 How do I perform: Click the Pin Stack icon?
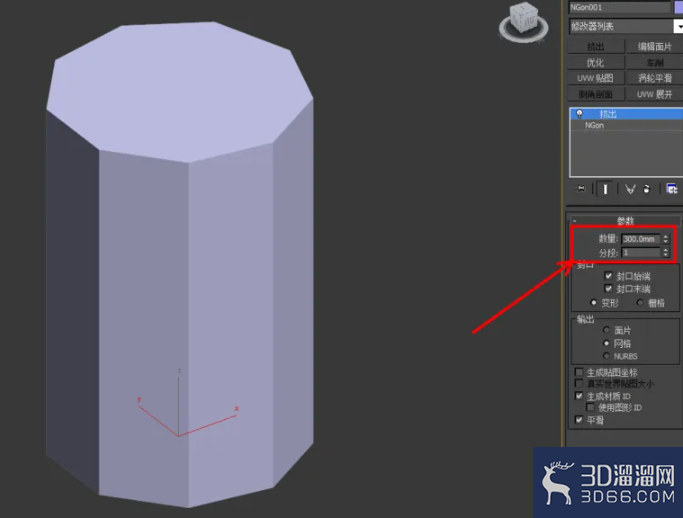(x=580, y=189)
